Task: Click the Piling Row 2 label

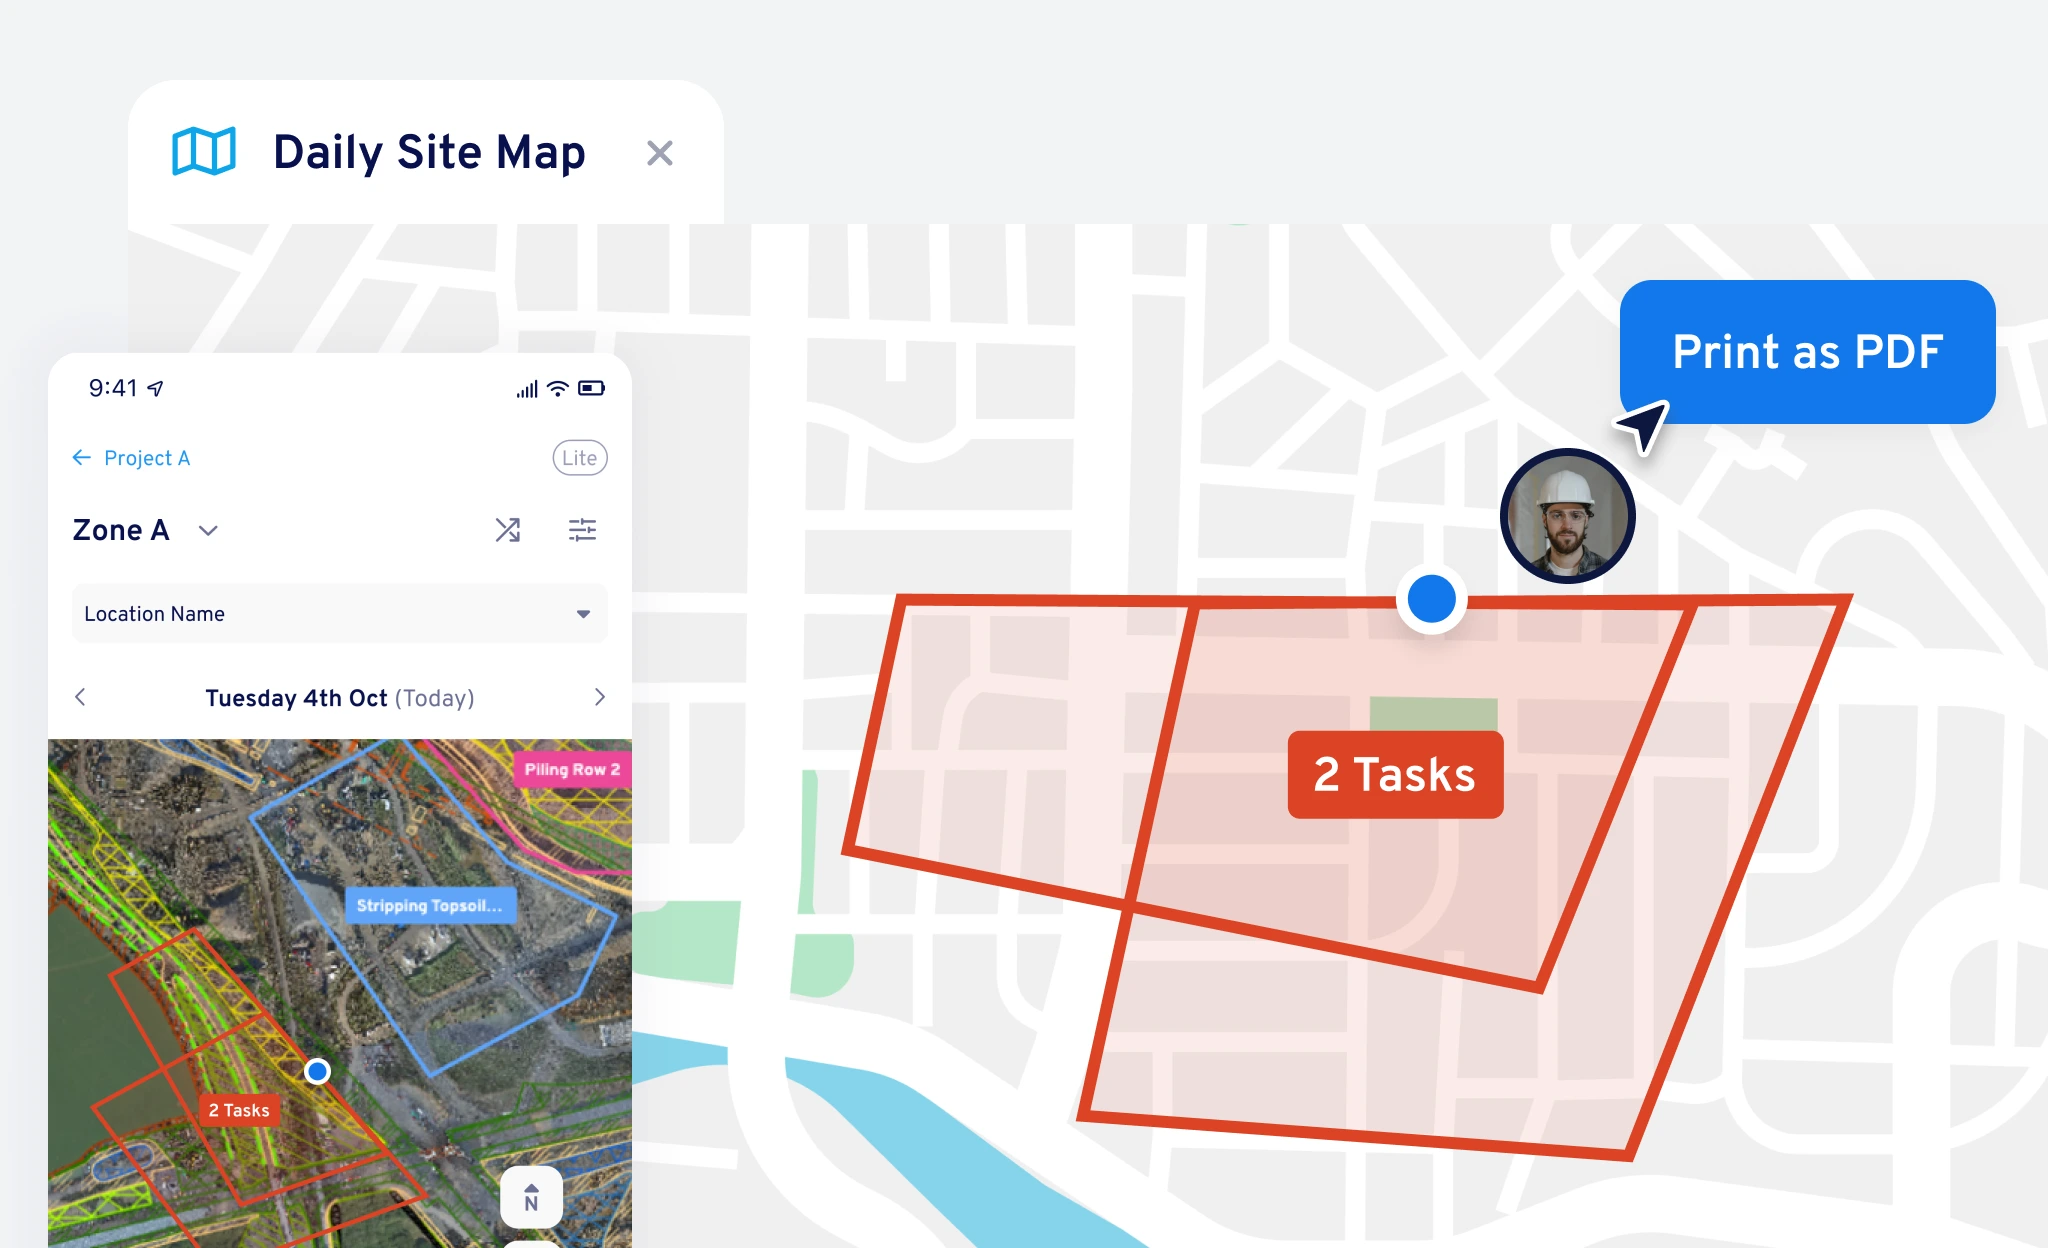Action: [x=572, y=769]
